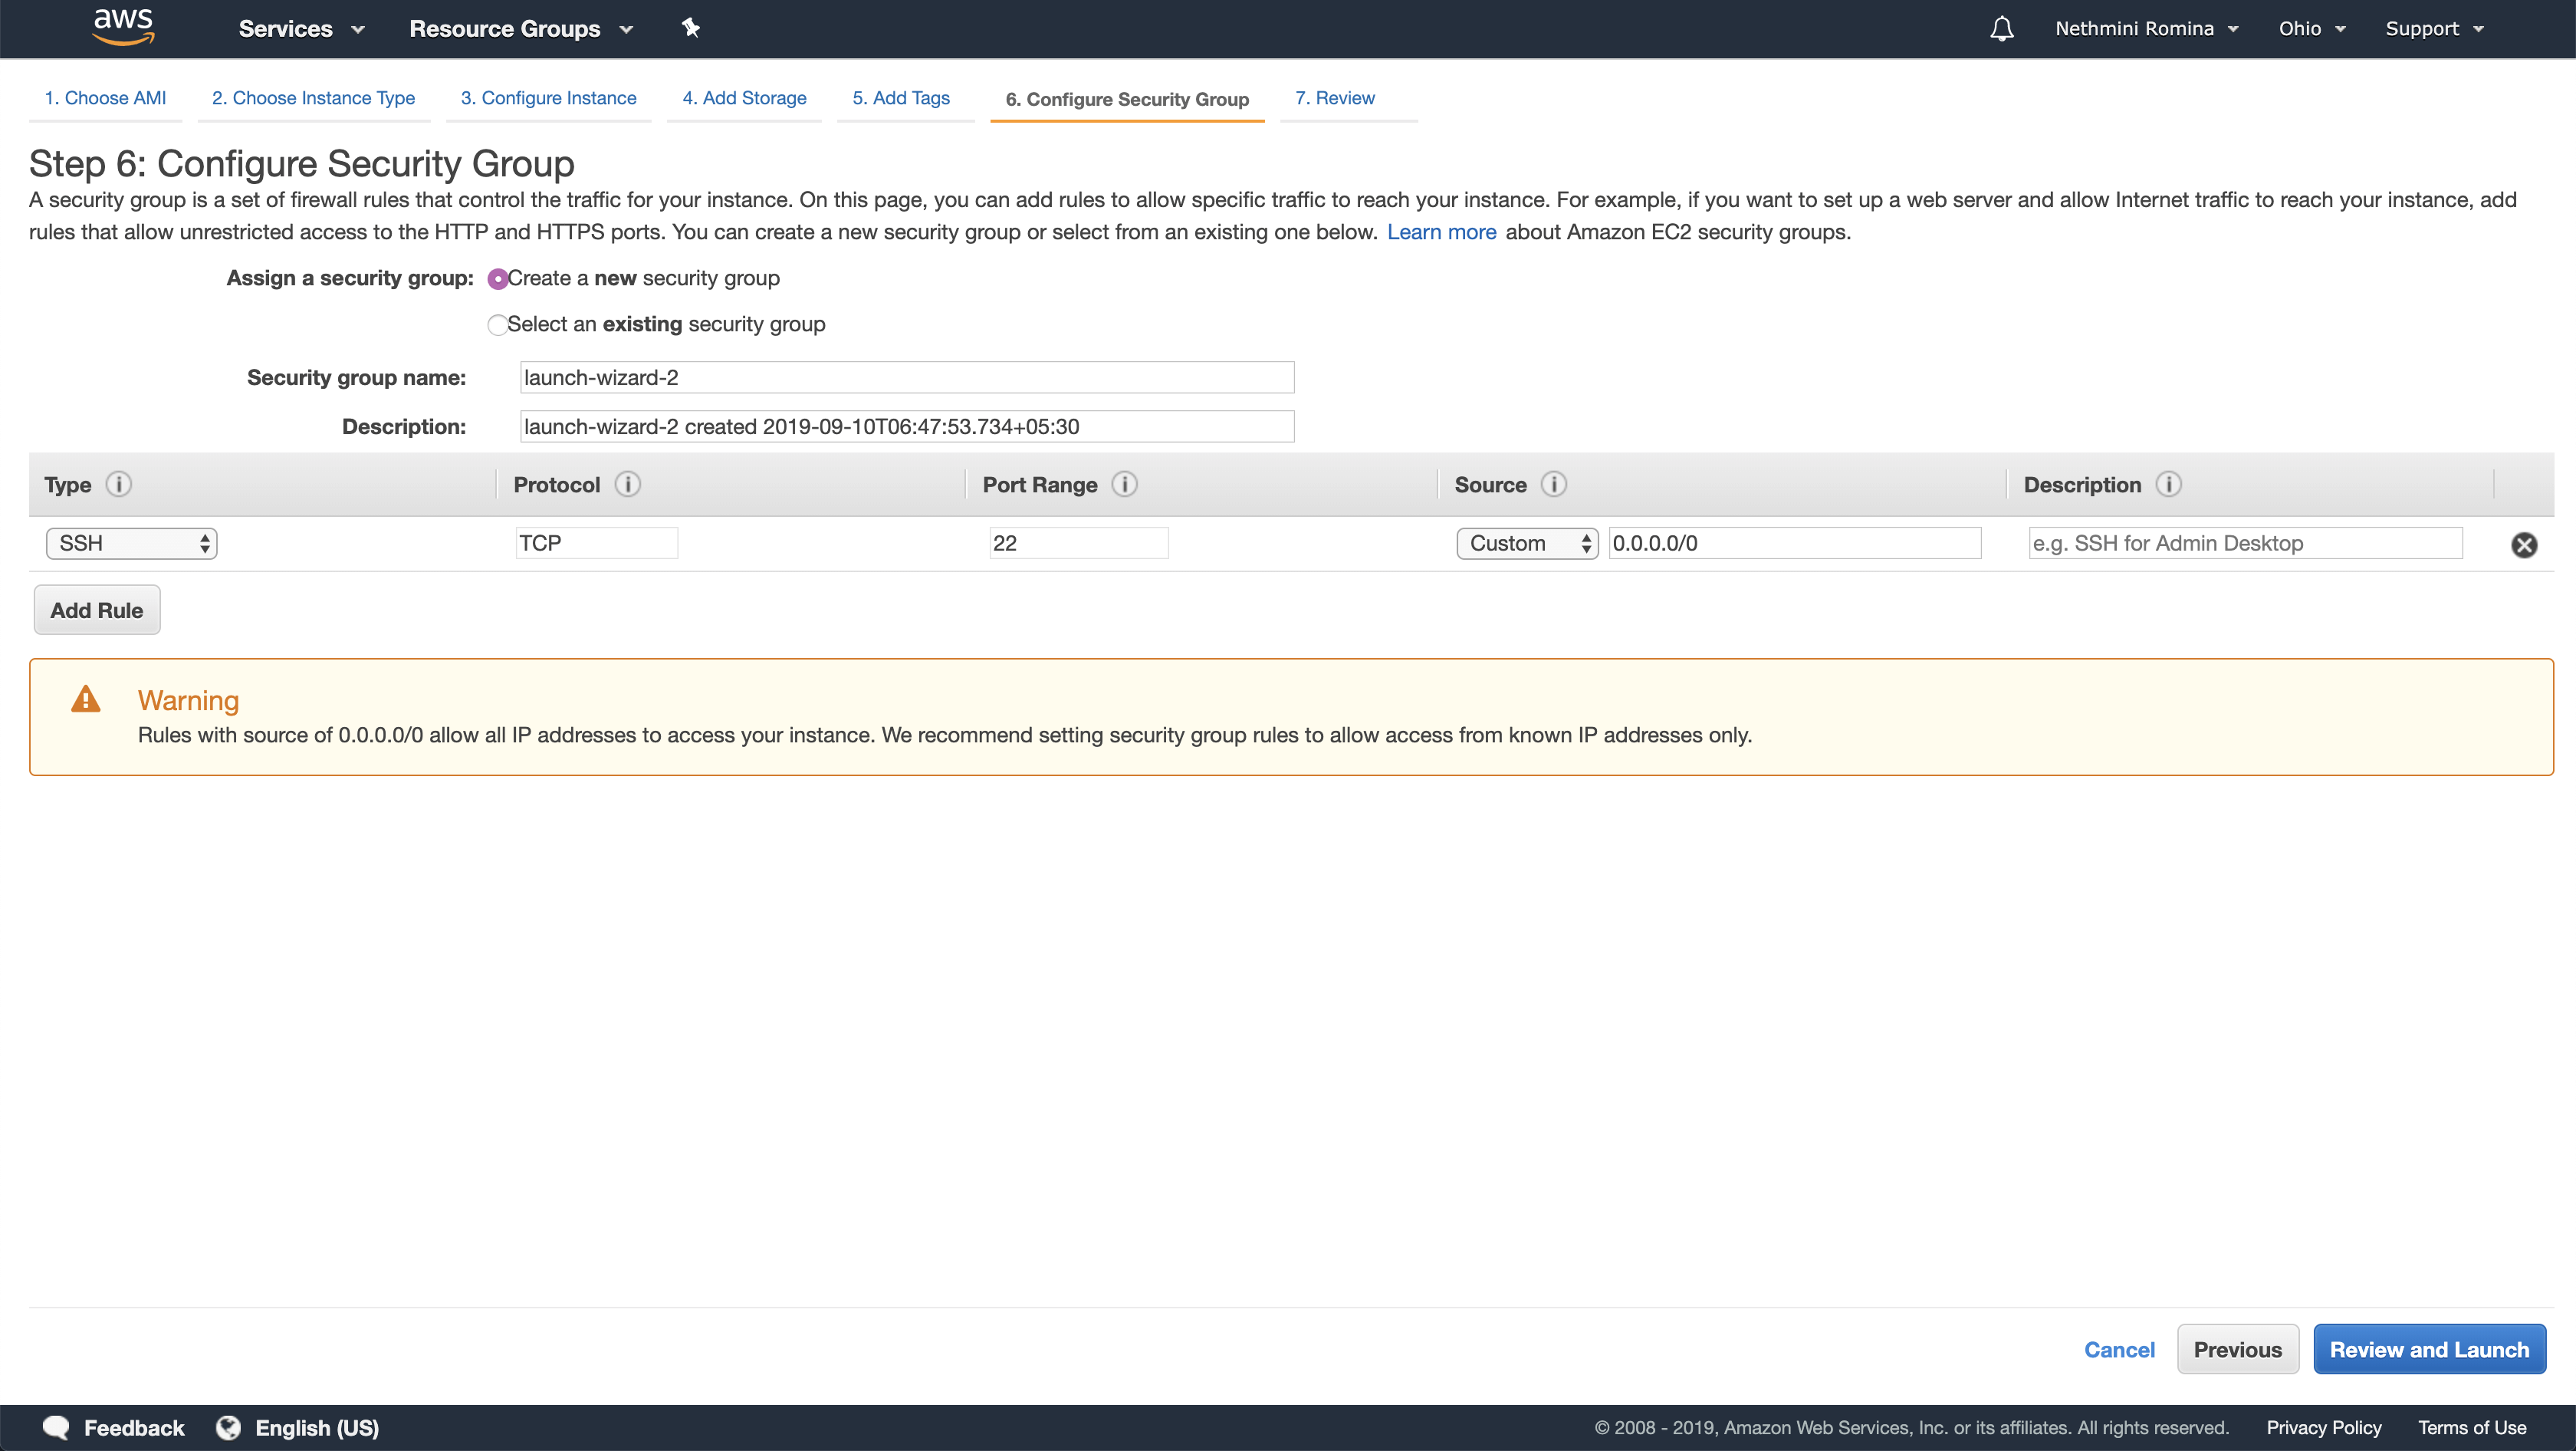Image resolution: width=2576 pixels, height=1451 pixels.
Task: Open the Services dropdown menu
Action: click(x=301, y=29)
